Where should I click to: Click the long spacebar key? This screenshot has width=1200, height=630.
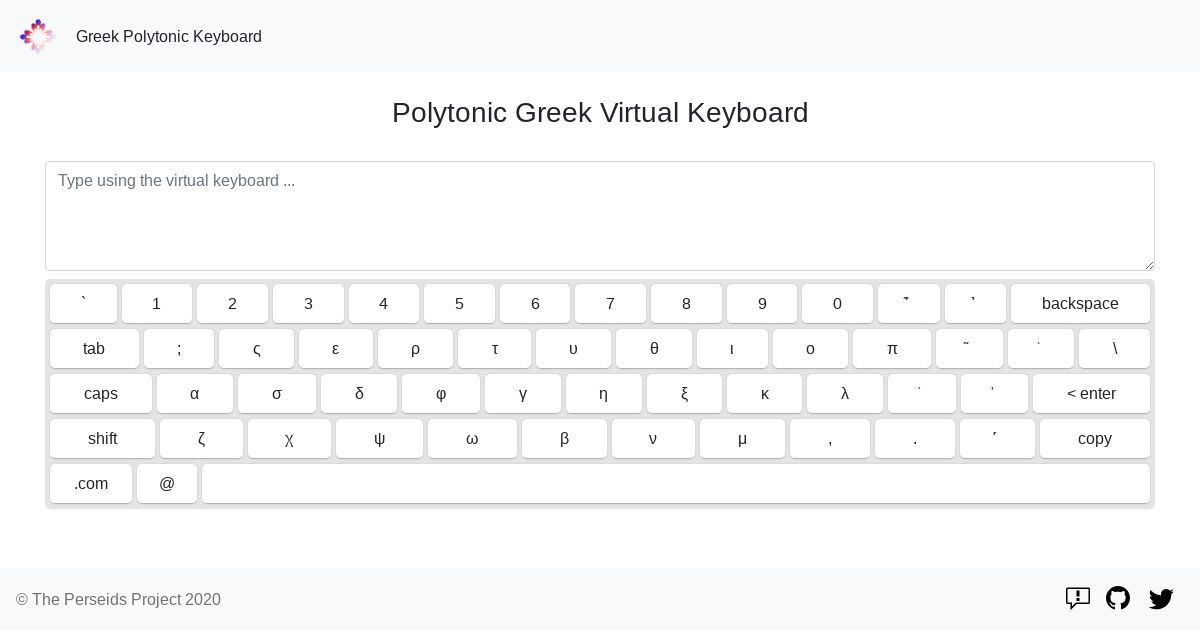click(676, 484)
